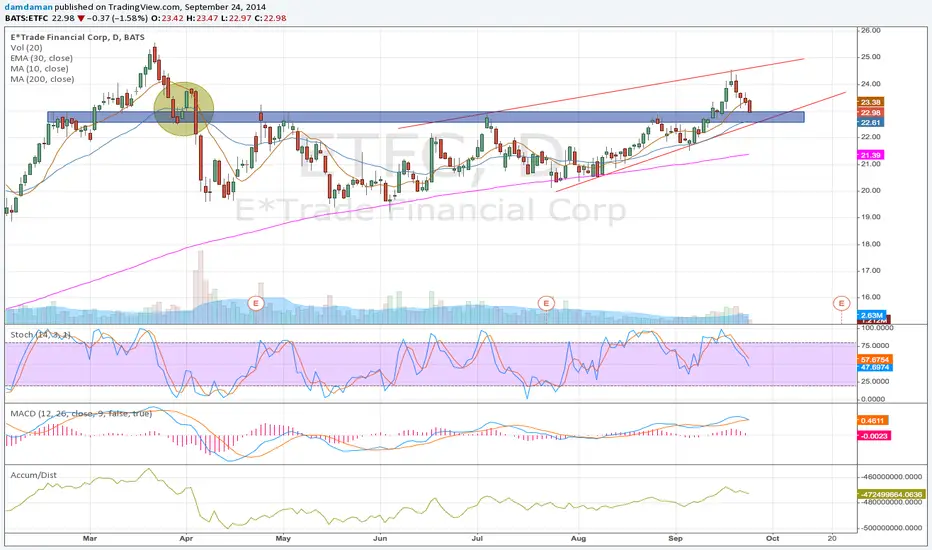Click the L:22.97 low value in header

pyautogui.click(x=236, y=18)
